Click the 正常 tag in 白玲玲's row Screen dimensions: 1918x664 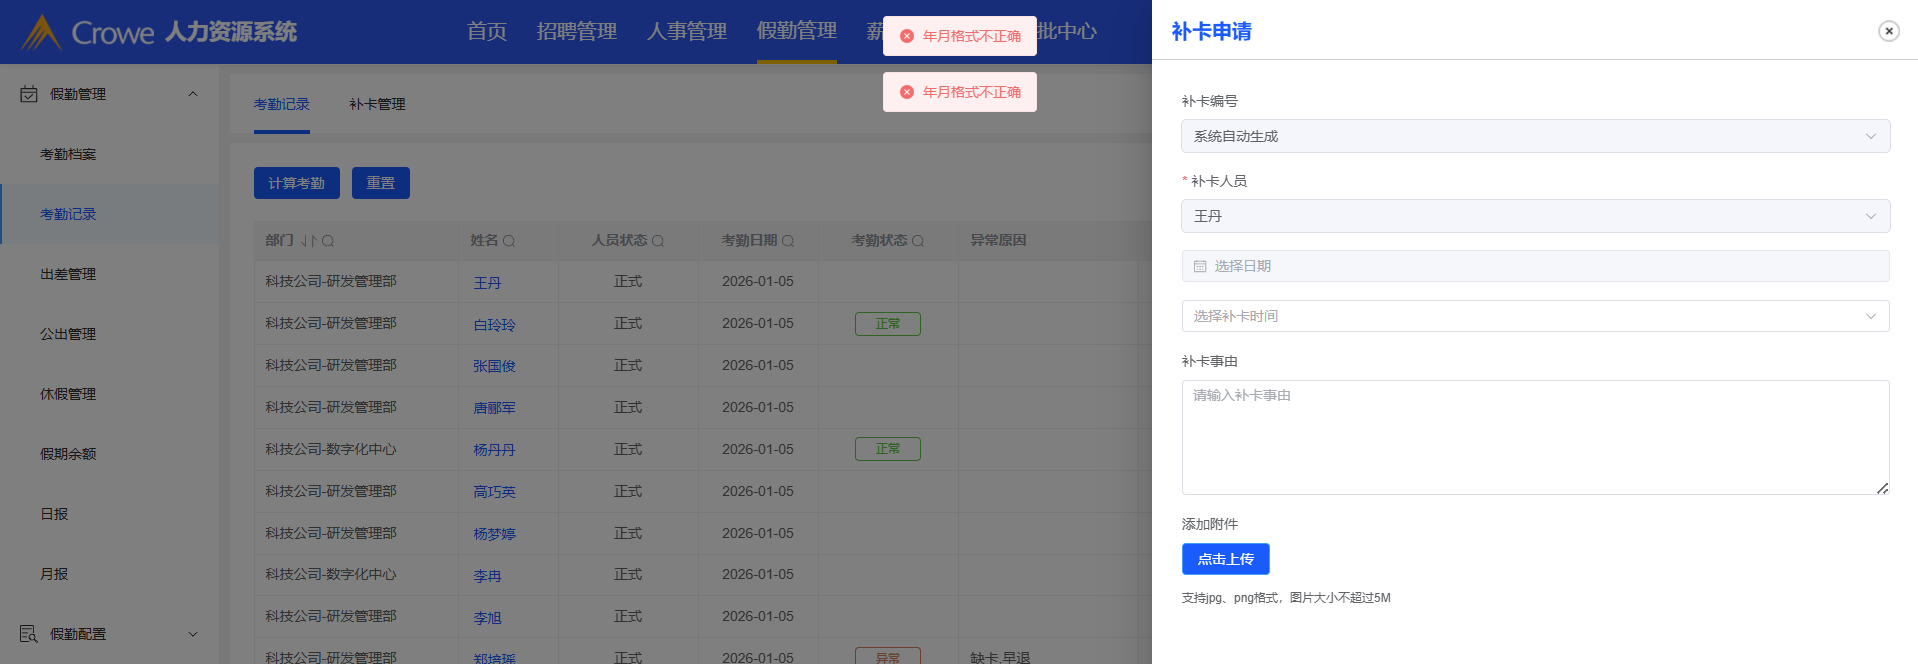(888, 324)
